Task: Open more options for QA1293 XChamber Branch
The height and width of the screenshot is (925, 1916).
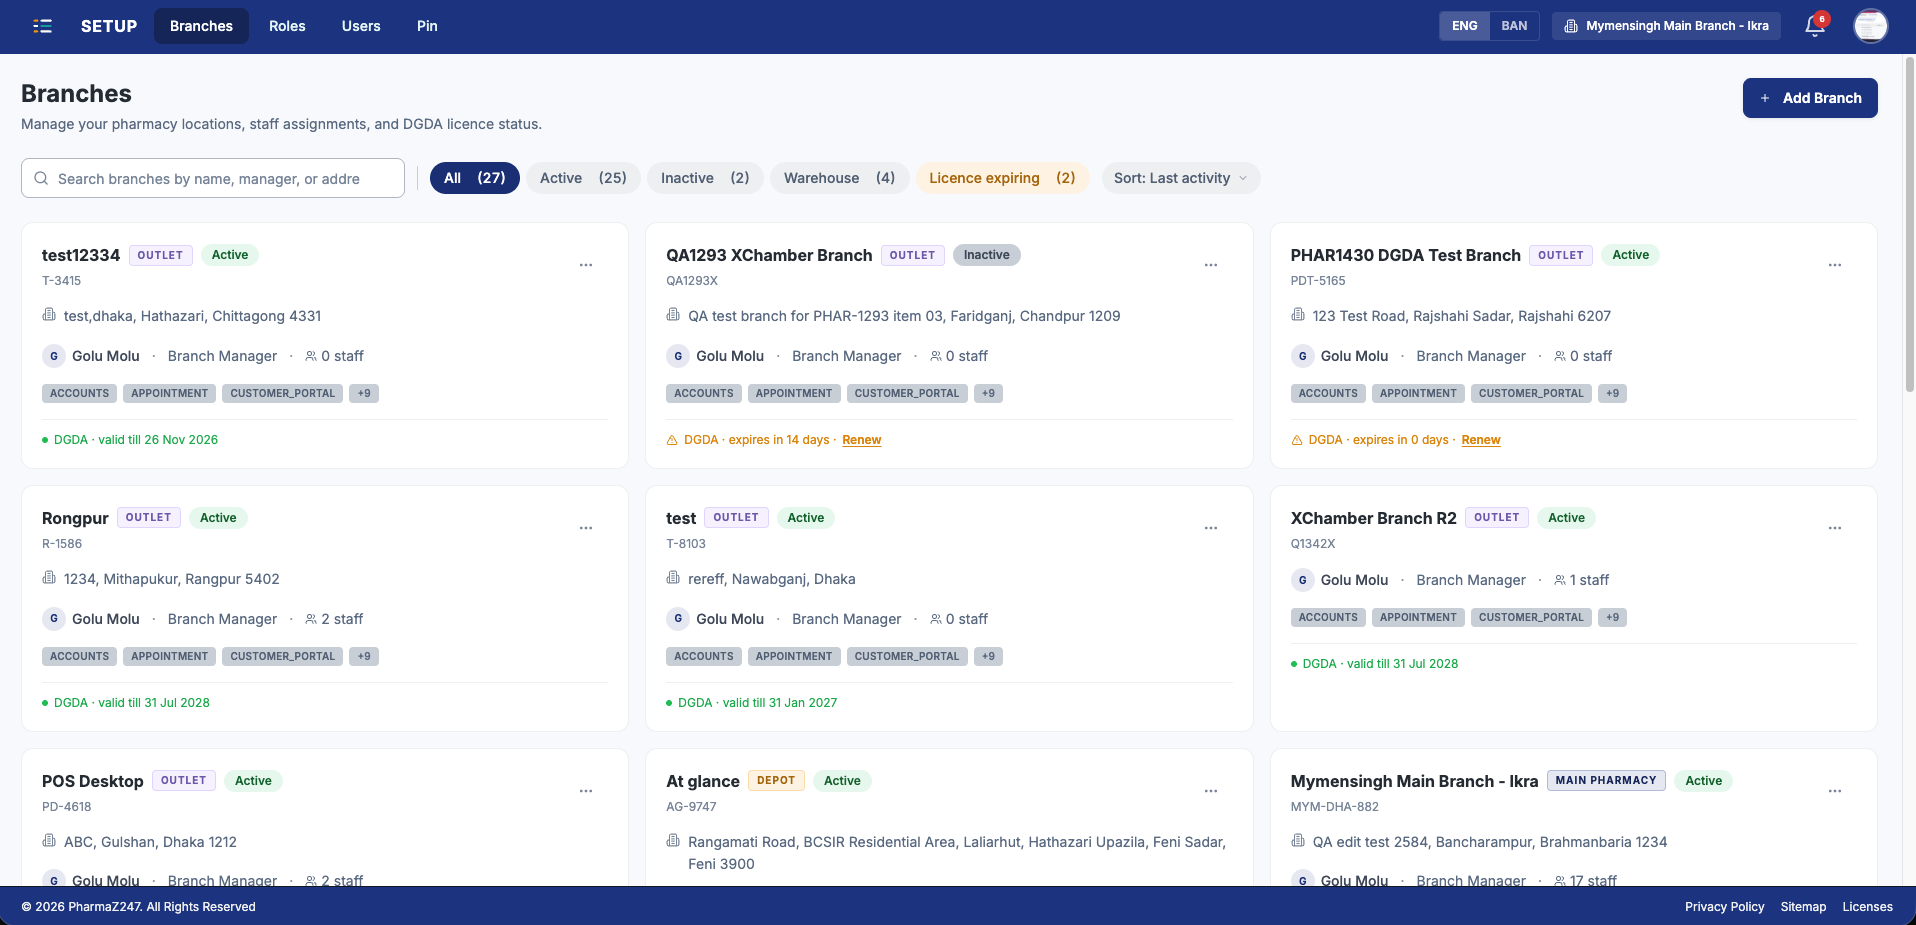Action: click(1211, 265)
